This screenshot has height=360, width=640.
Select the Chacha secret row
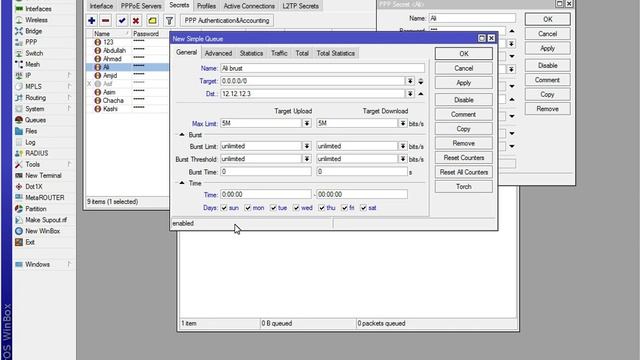click(x=127, y=100)
